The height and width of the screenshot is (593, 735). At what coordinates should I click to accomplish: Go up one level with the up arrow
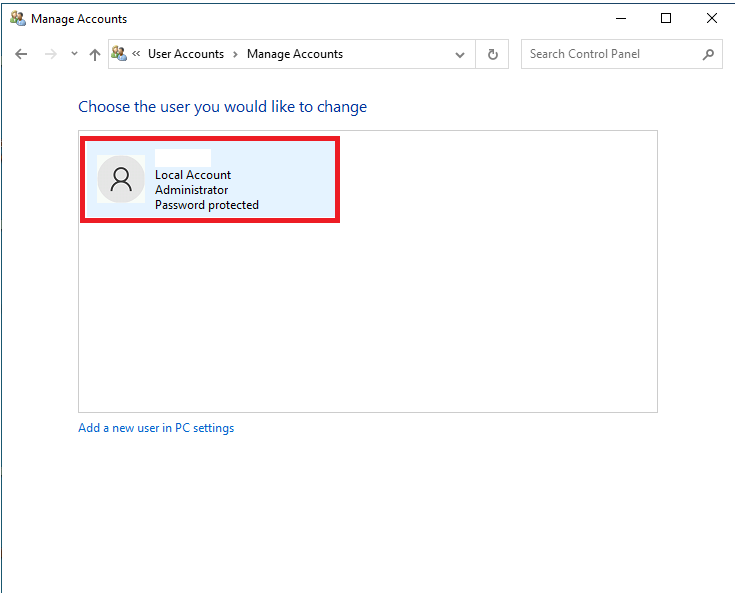(x=95, y=54)
